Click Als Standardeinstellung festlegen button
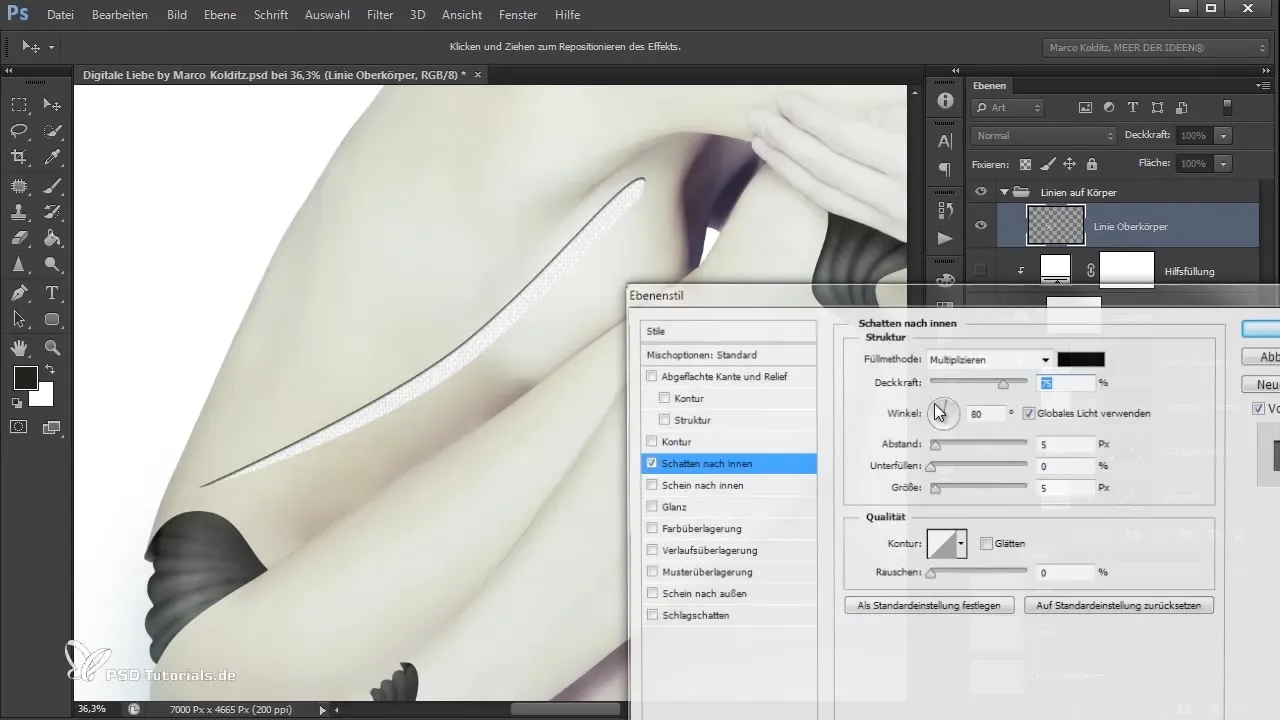The height and width of the screenshot is (720, 1280). (929, 605)
